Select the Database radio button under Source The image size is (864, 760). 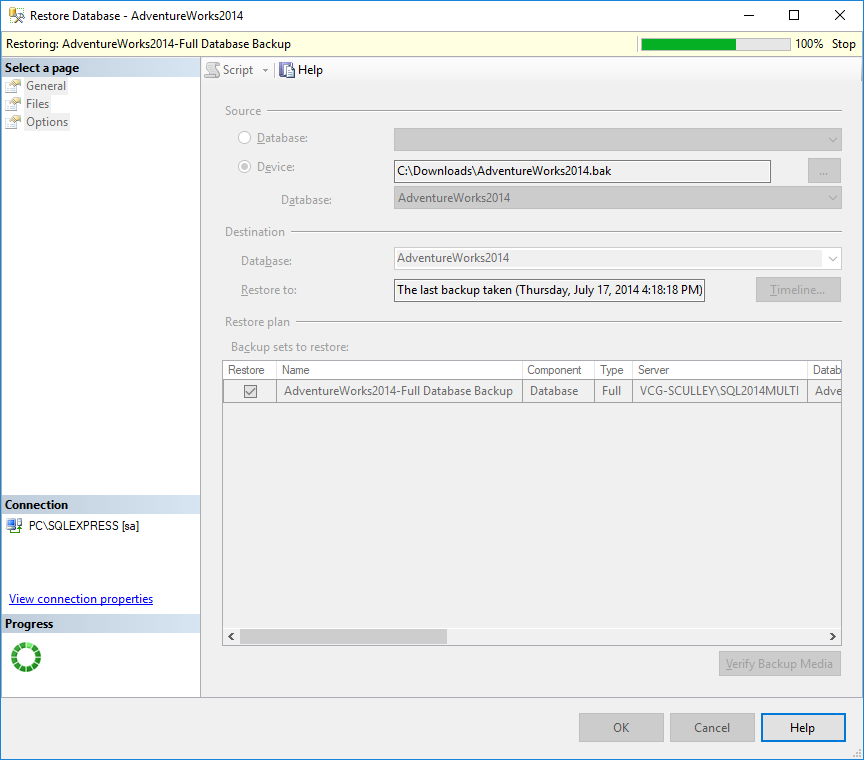[x=244, y=137]
